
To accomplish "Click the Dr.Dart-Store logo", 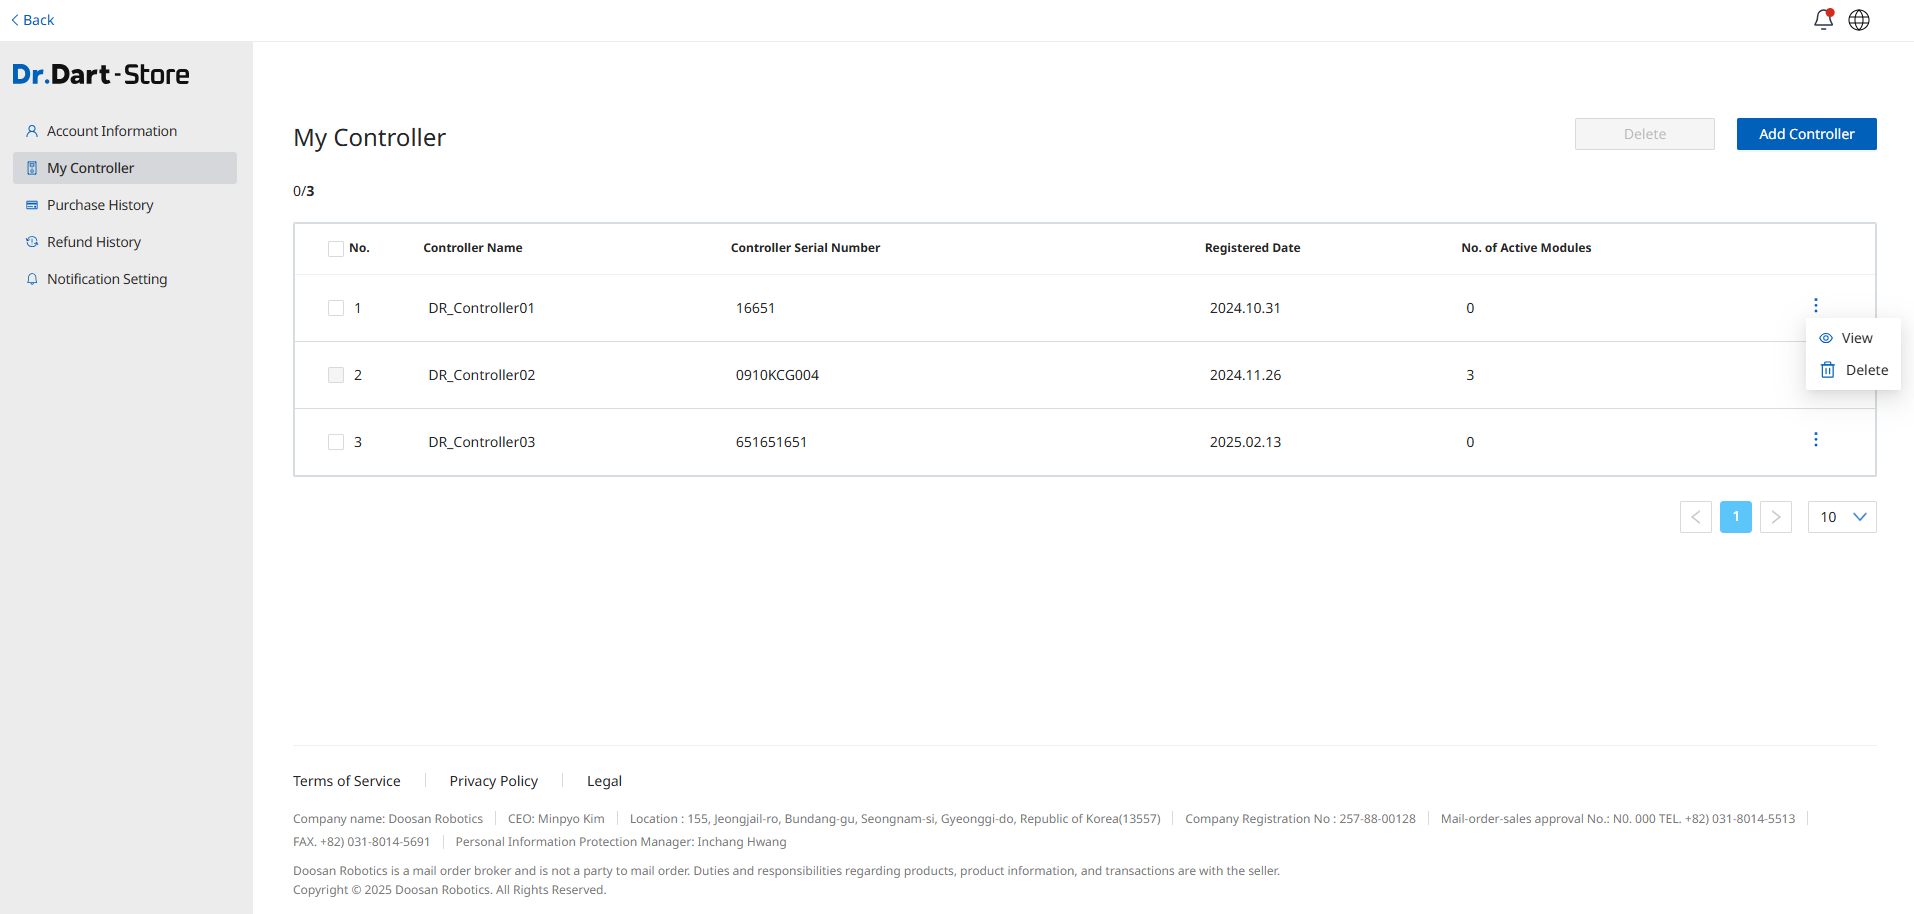I will coord(101,75).
